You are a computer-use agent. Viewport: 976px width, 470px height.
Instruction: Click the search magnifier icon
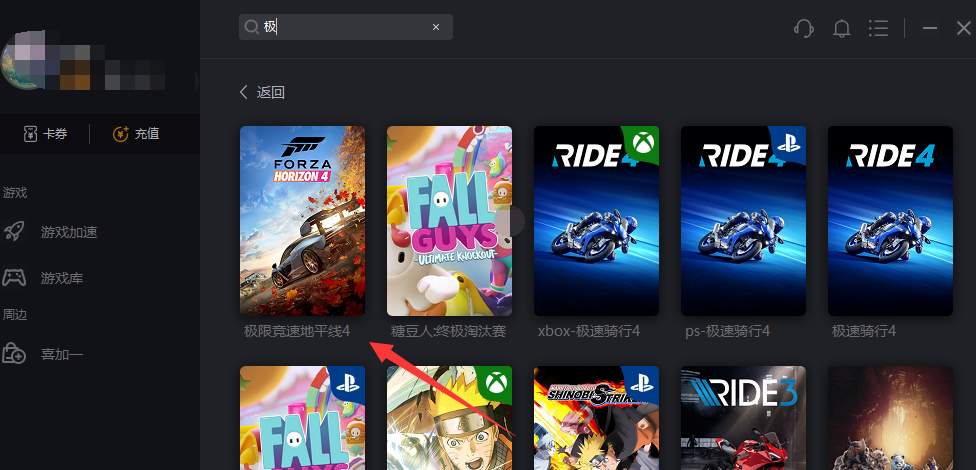251,27
